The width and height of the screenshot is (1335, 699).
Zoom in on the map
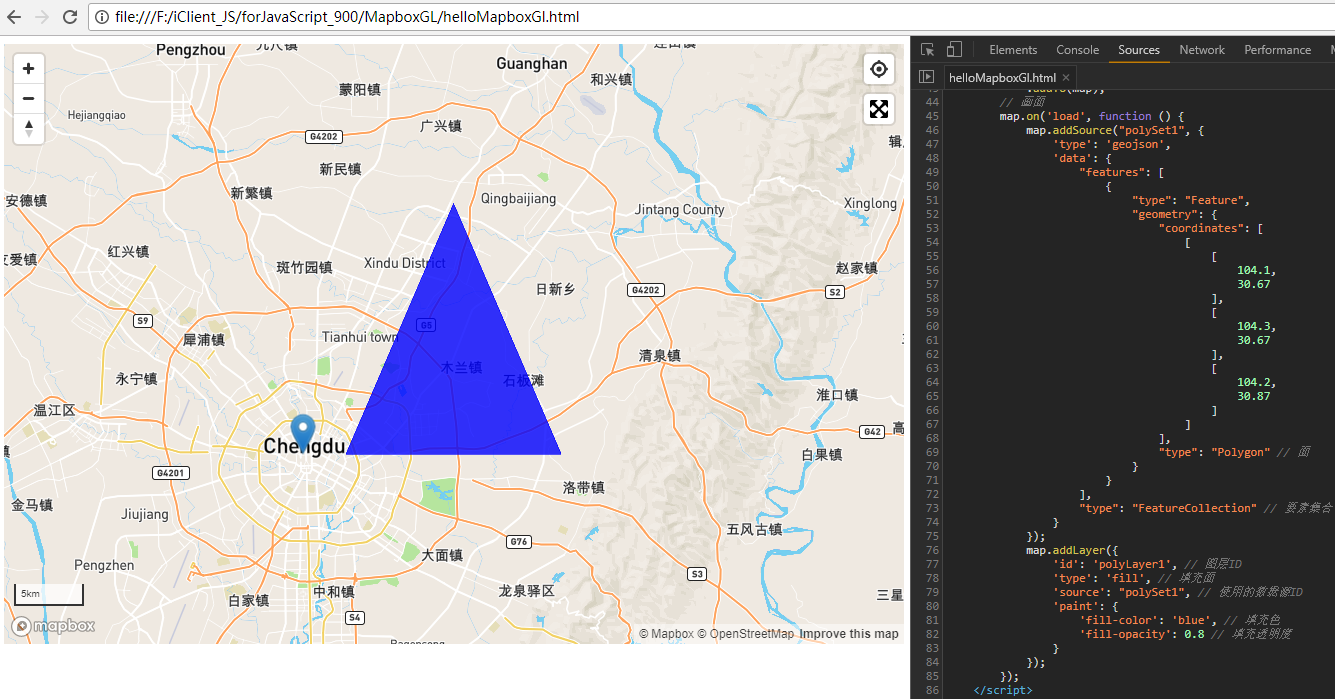tap(29, 69)
